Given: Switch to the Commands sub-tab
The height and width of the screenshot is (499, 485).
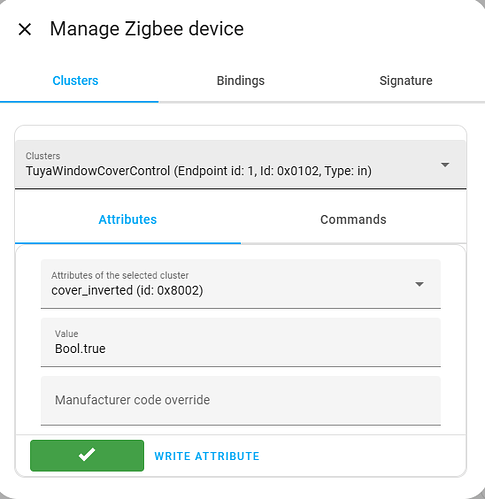Looking at the screenshot, I should click(x=353, y=219).
